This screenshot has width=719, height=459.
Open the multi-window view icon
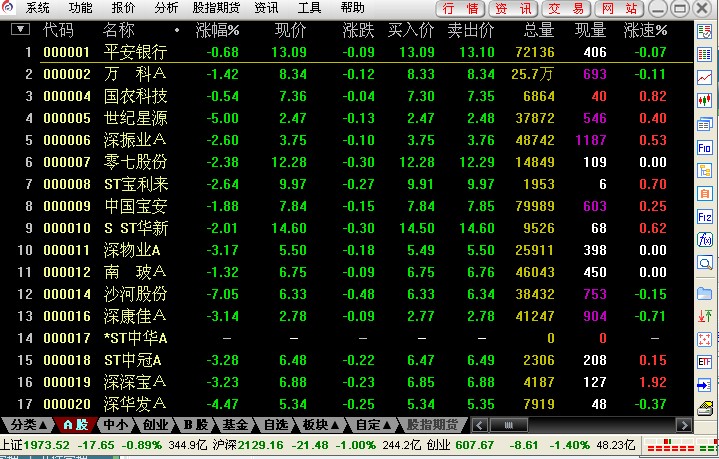pos(705,124)
